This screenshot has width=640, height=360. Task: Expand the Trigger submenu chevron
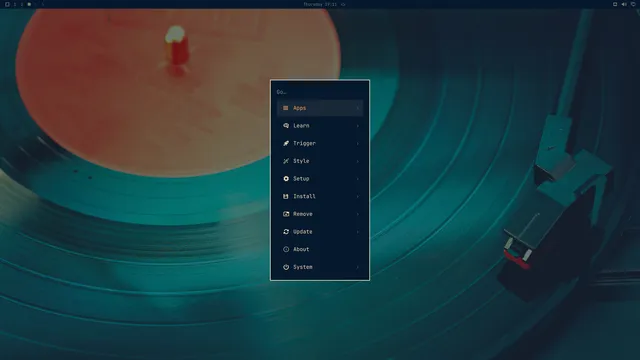coord(358,143)
